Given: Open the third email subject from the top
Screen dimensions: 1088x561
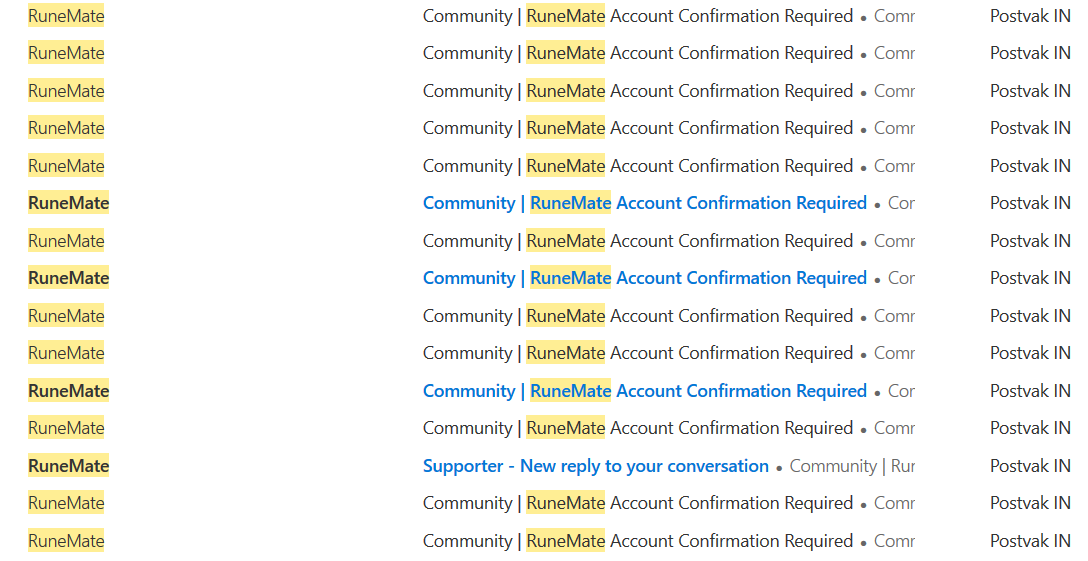Looking at the screenshot, I should (637, 91).
